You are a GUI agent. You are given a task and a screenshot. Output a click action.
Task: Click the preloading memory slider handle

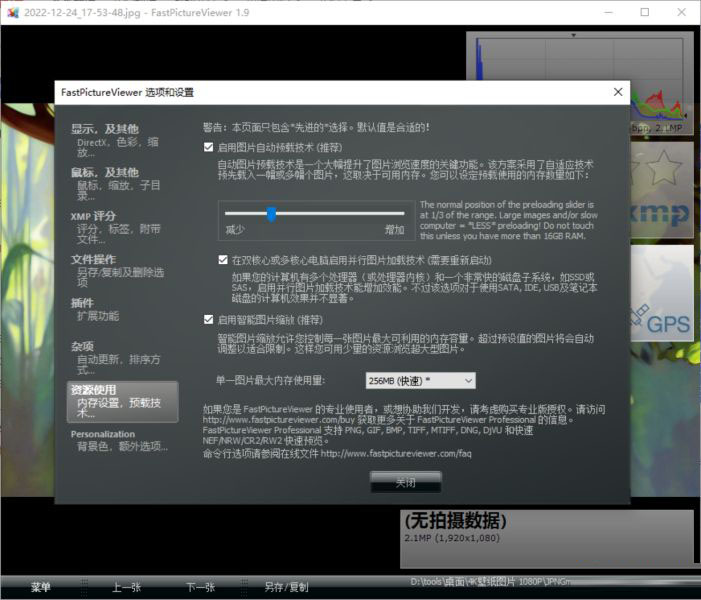pos(271,214)
